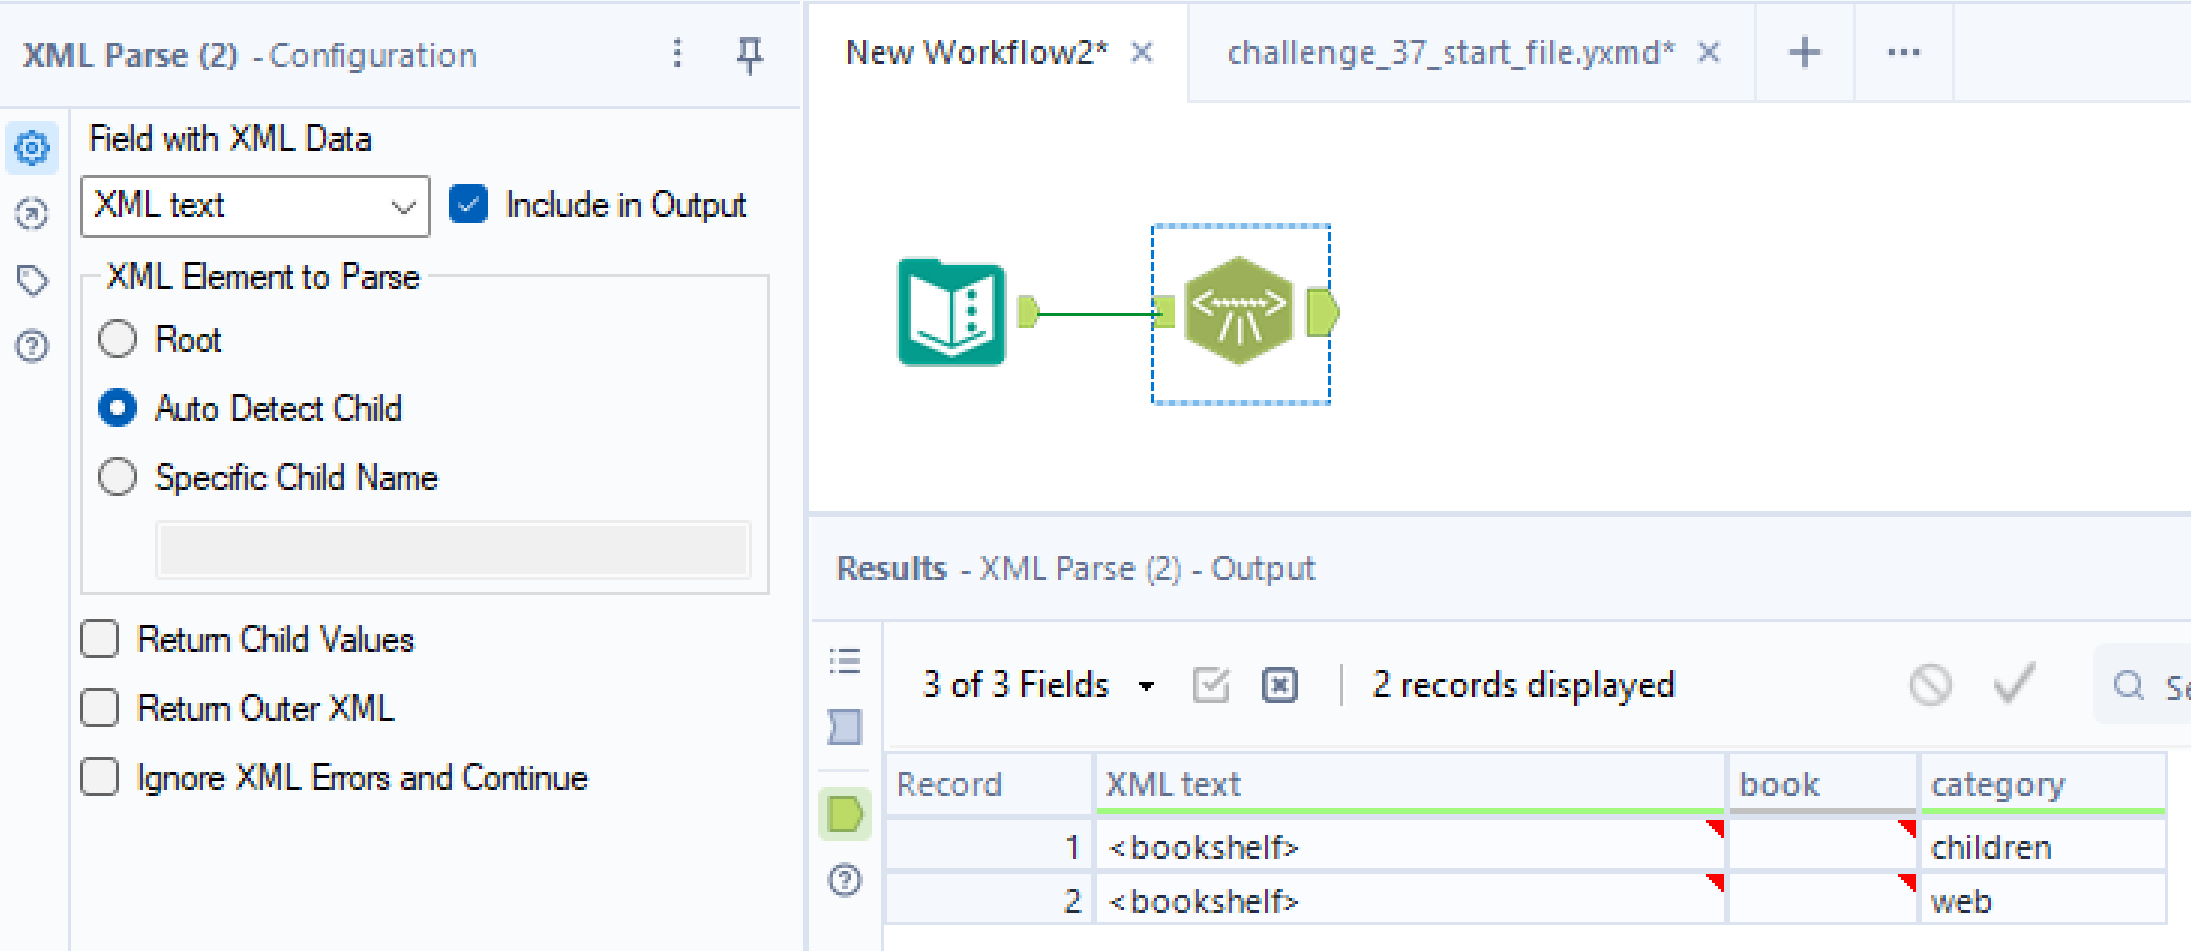This screenshot has width=2191, height=951.
Task: Enable the Return Child Values checkbox
Action: pyautogui.click(x=100, y=639)
